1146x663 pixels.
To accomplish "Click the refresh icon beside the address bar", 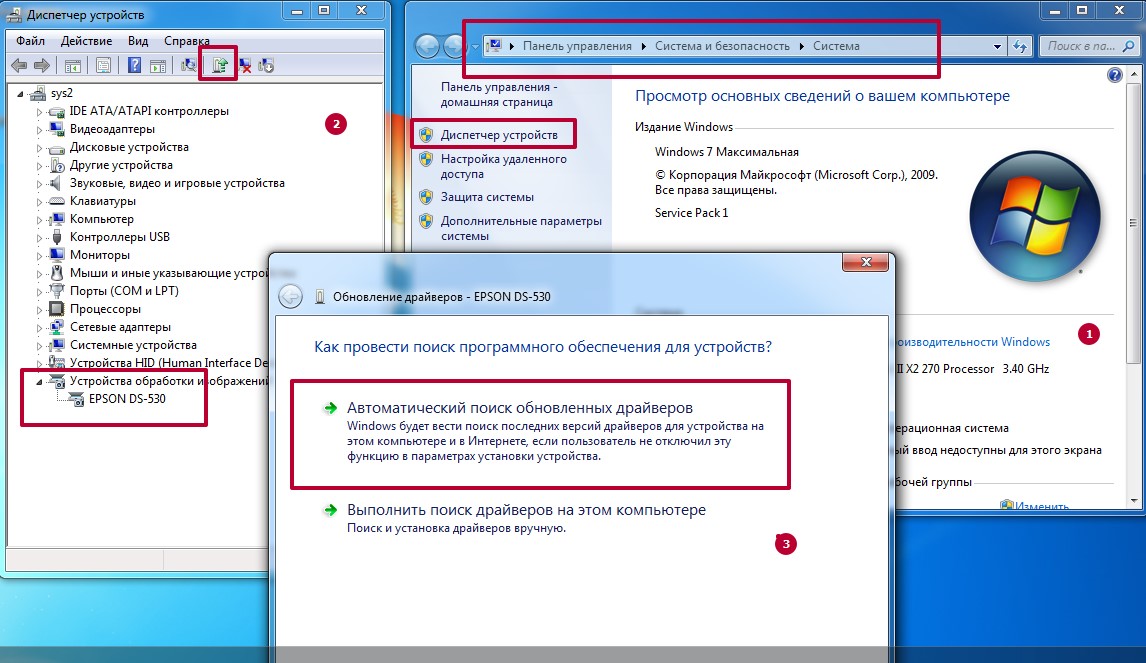I will pos(1020,46).
